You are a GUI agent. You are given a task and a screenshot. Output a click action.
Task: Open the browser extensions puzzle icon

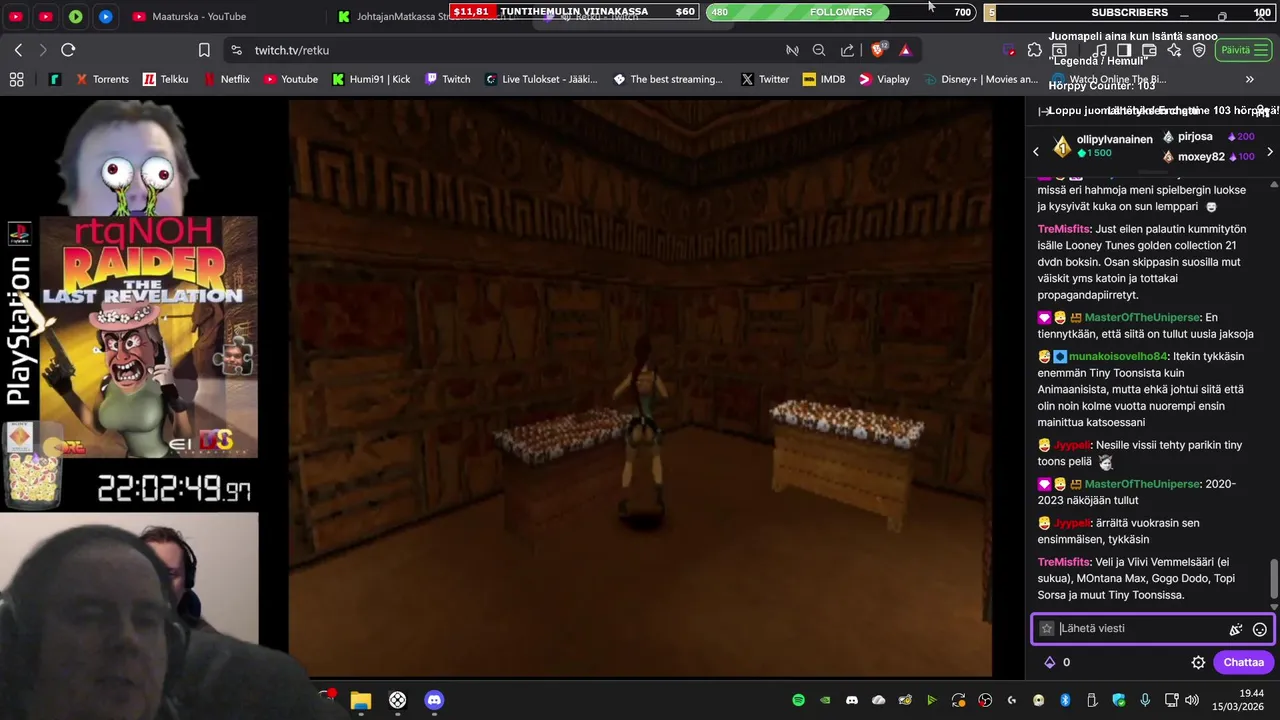point(1034,50)
